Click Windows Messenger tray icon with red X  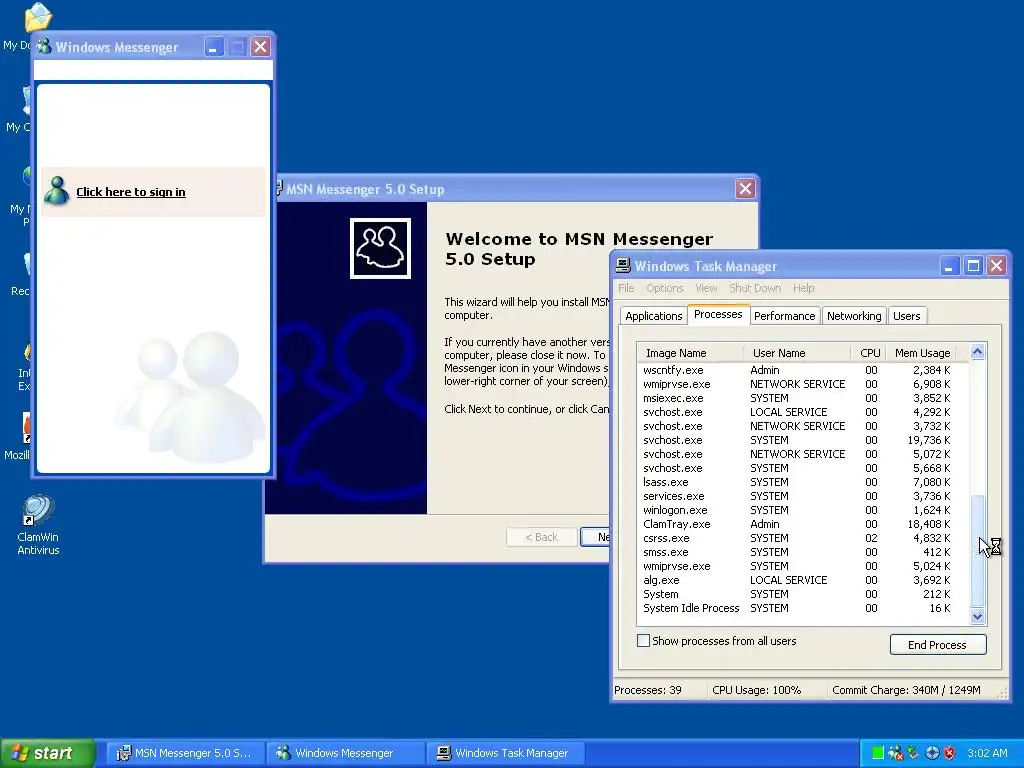895,753
